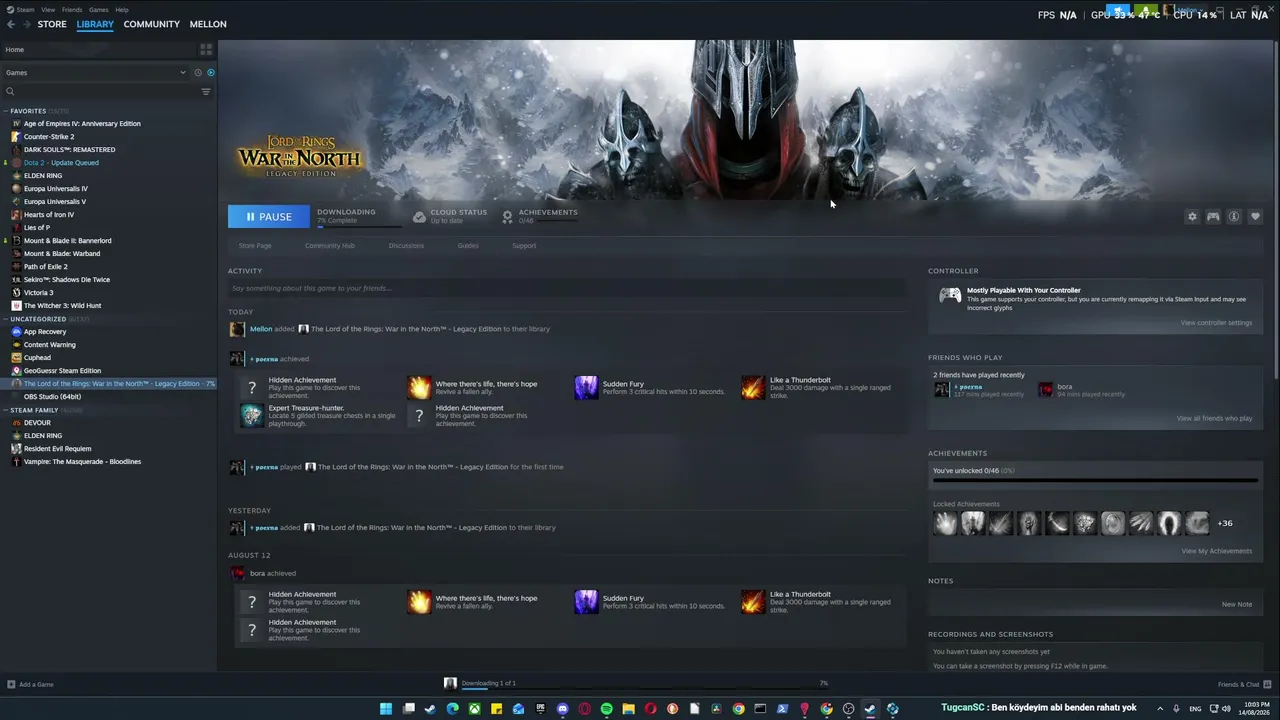Select The Witcher 3: Wild Hunt
This screenshot has height=720, width=1280.
pos(62,306)
